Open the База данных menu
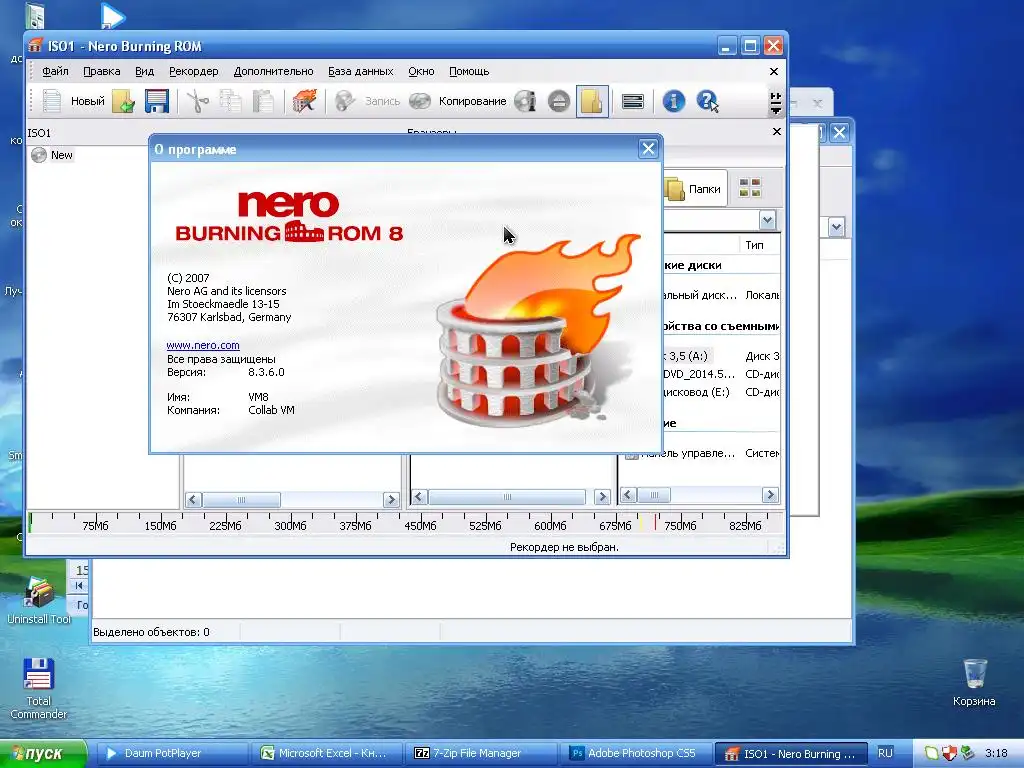1024x768 pixels. (360, 71)
